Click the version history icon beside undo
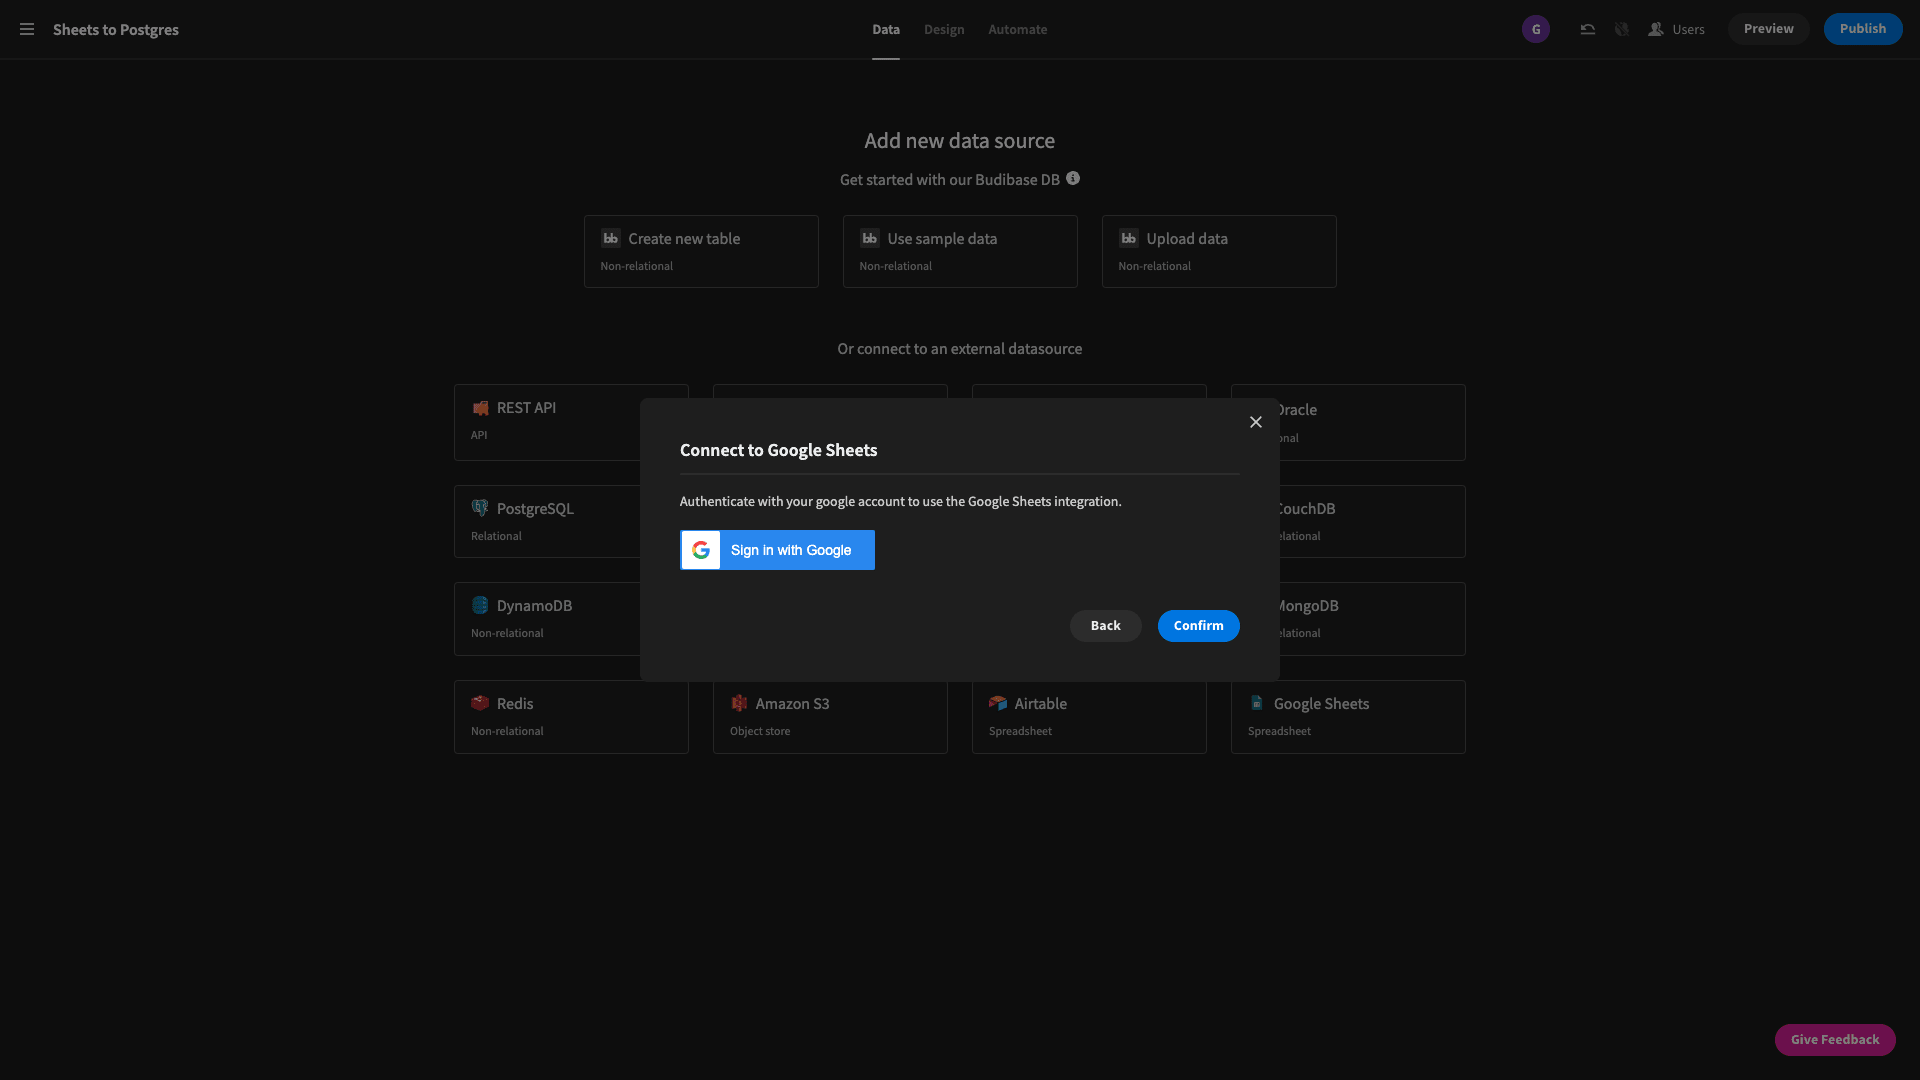 1622,29
